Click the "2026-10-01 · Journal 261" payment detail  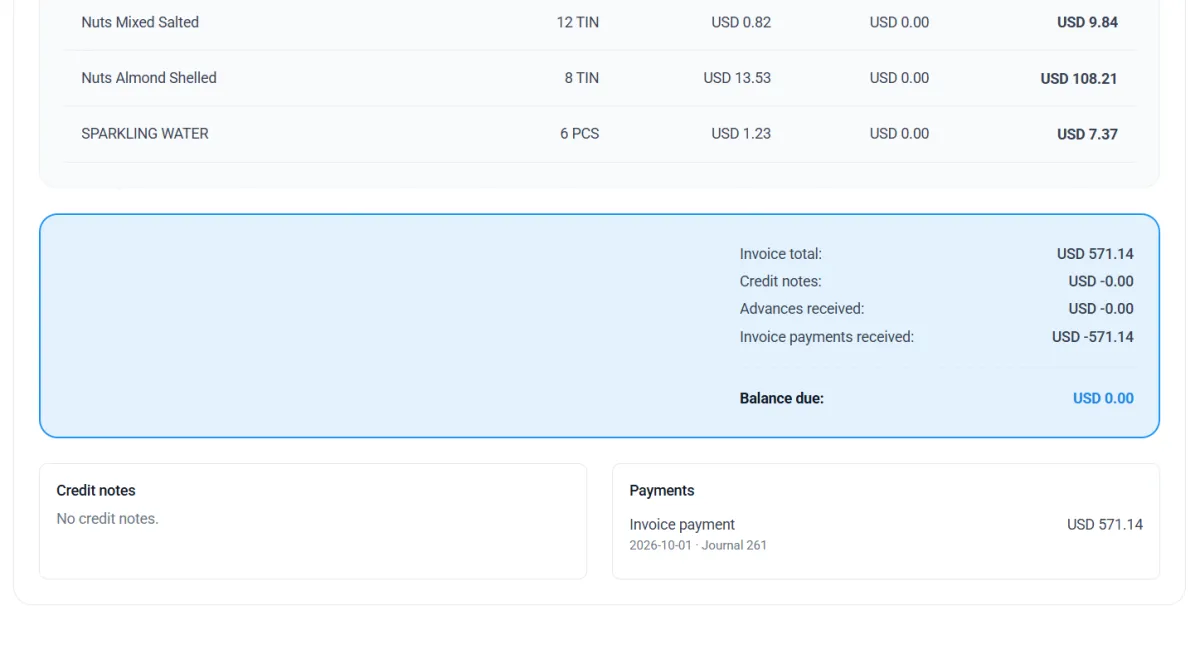tap(698, 546)
